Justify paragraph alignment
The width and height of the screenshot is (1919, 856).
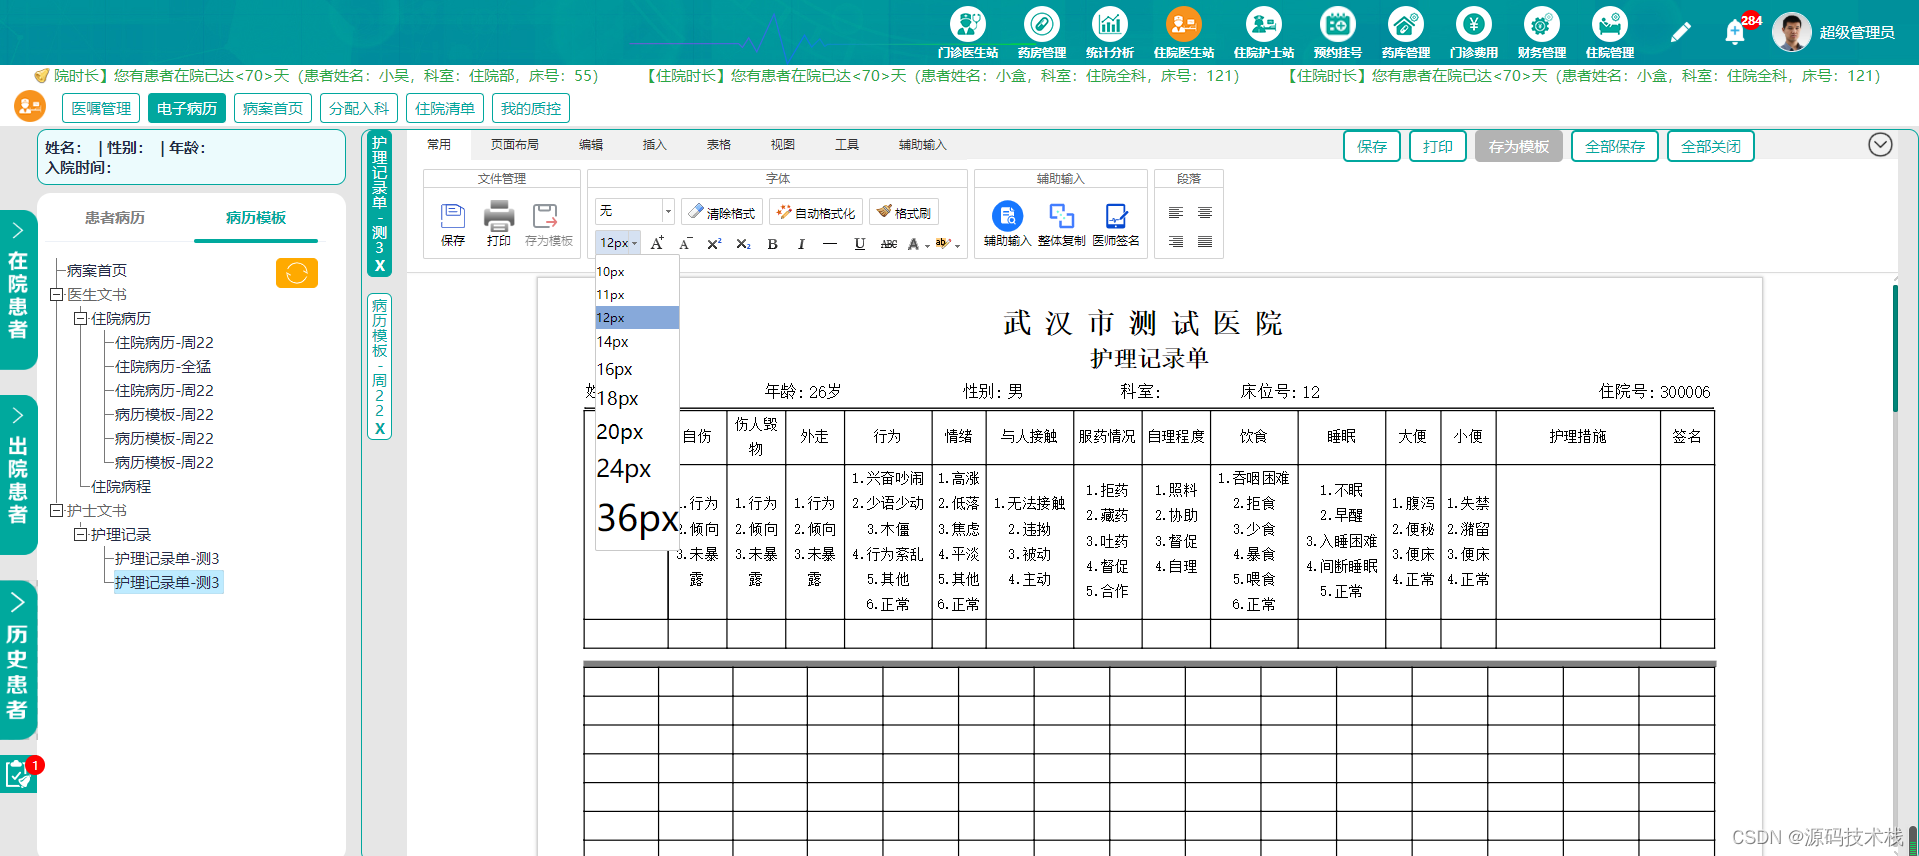click(1205, 242)
